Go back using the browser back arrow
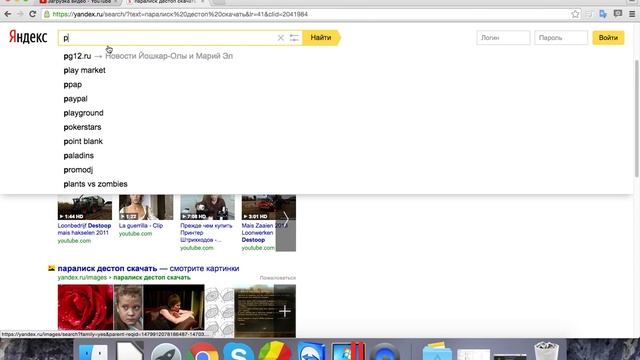 coord(8,14)
